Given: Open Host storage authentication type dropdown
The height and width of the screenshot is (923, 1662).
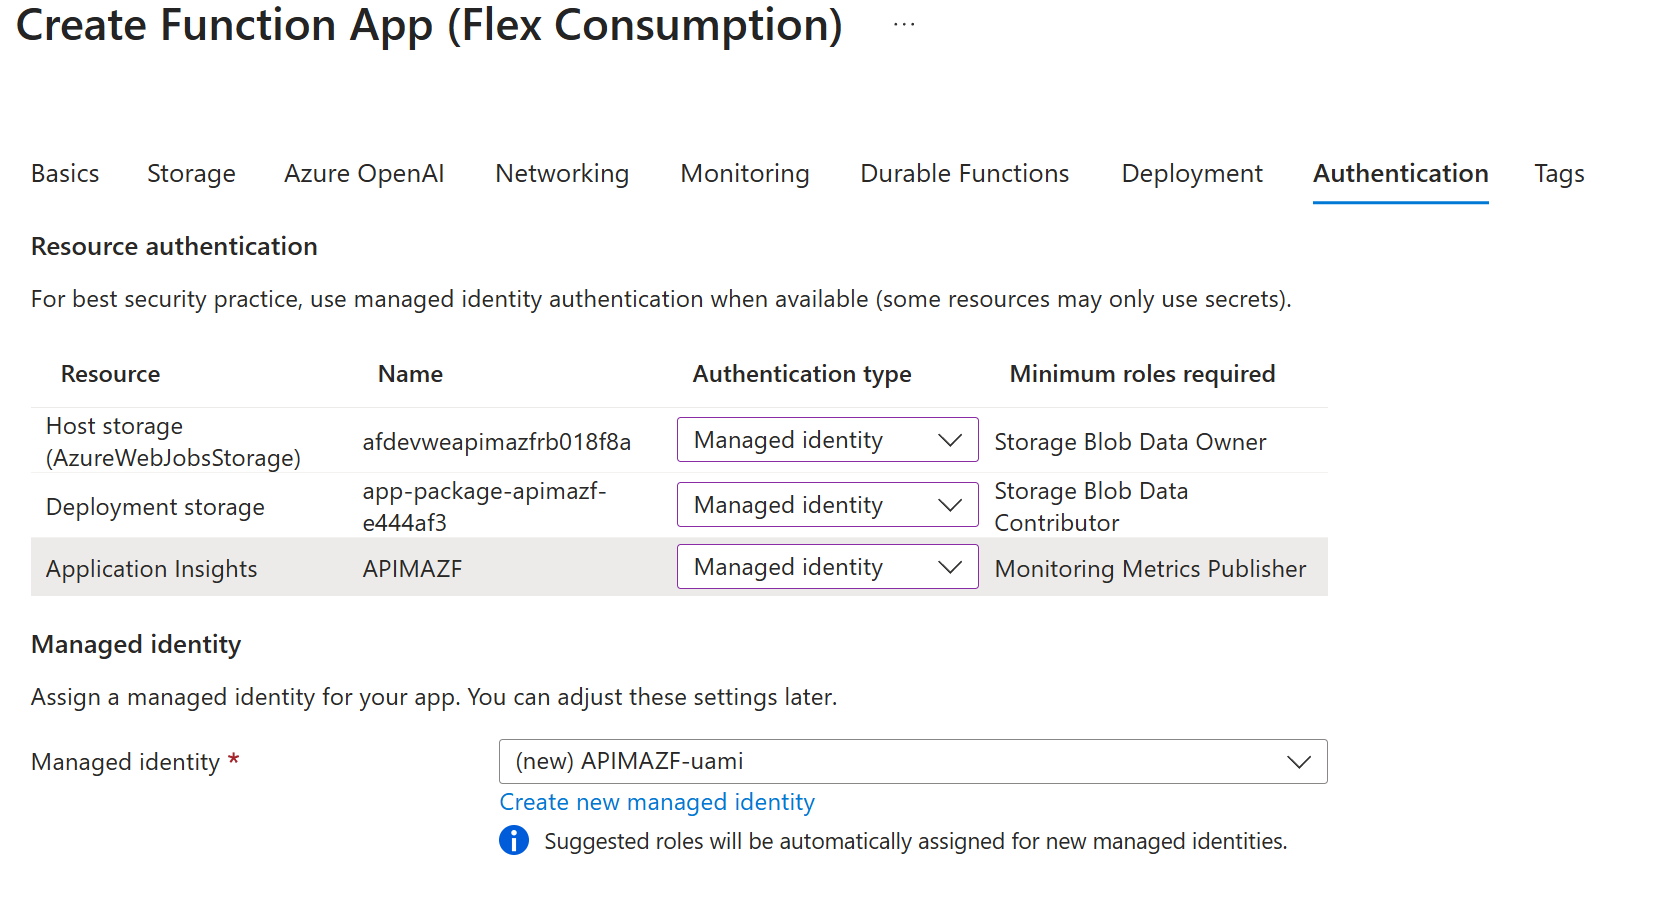Looking at the screenshot, I should pos(827,440).
